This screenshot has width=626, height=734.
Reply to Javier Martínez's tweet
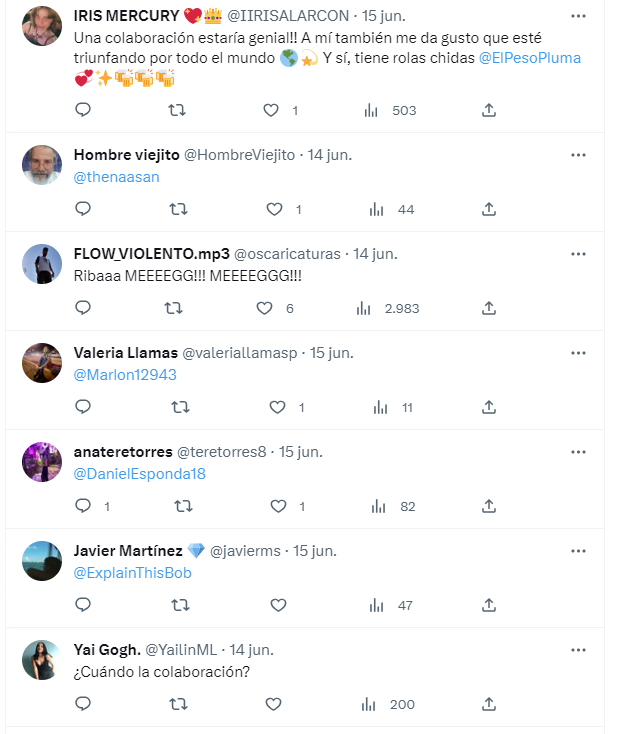point(83,605)
